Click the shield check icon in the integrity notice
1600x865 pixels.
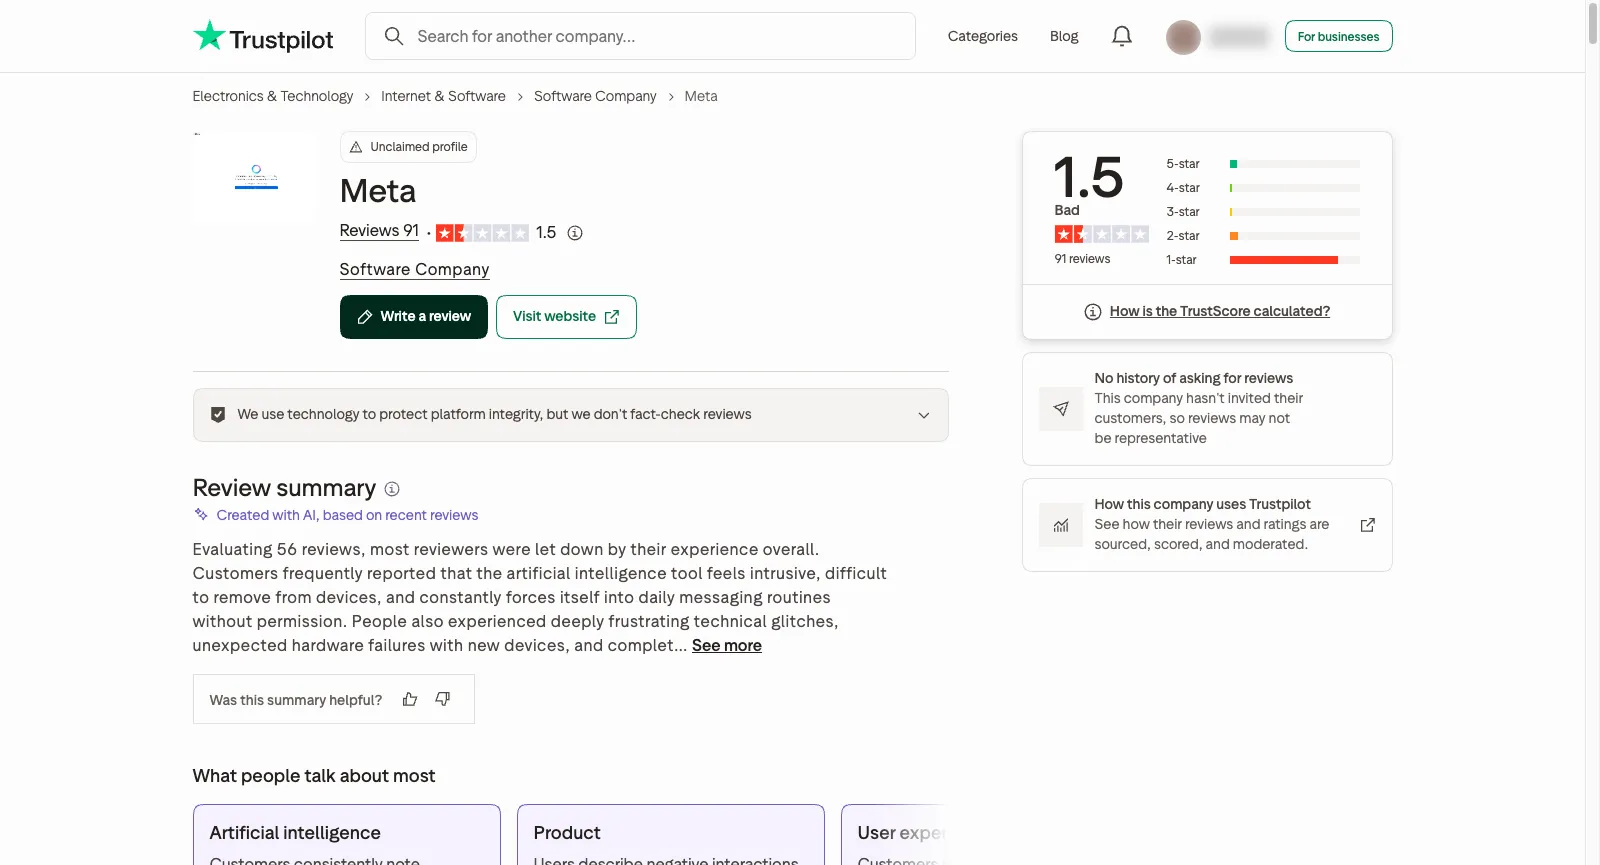[x=218, y=414]
